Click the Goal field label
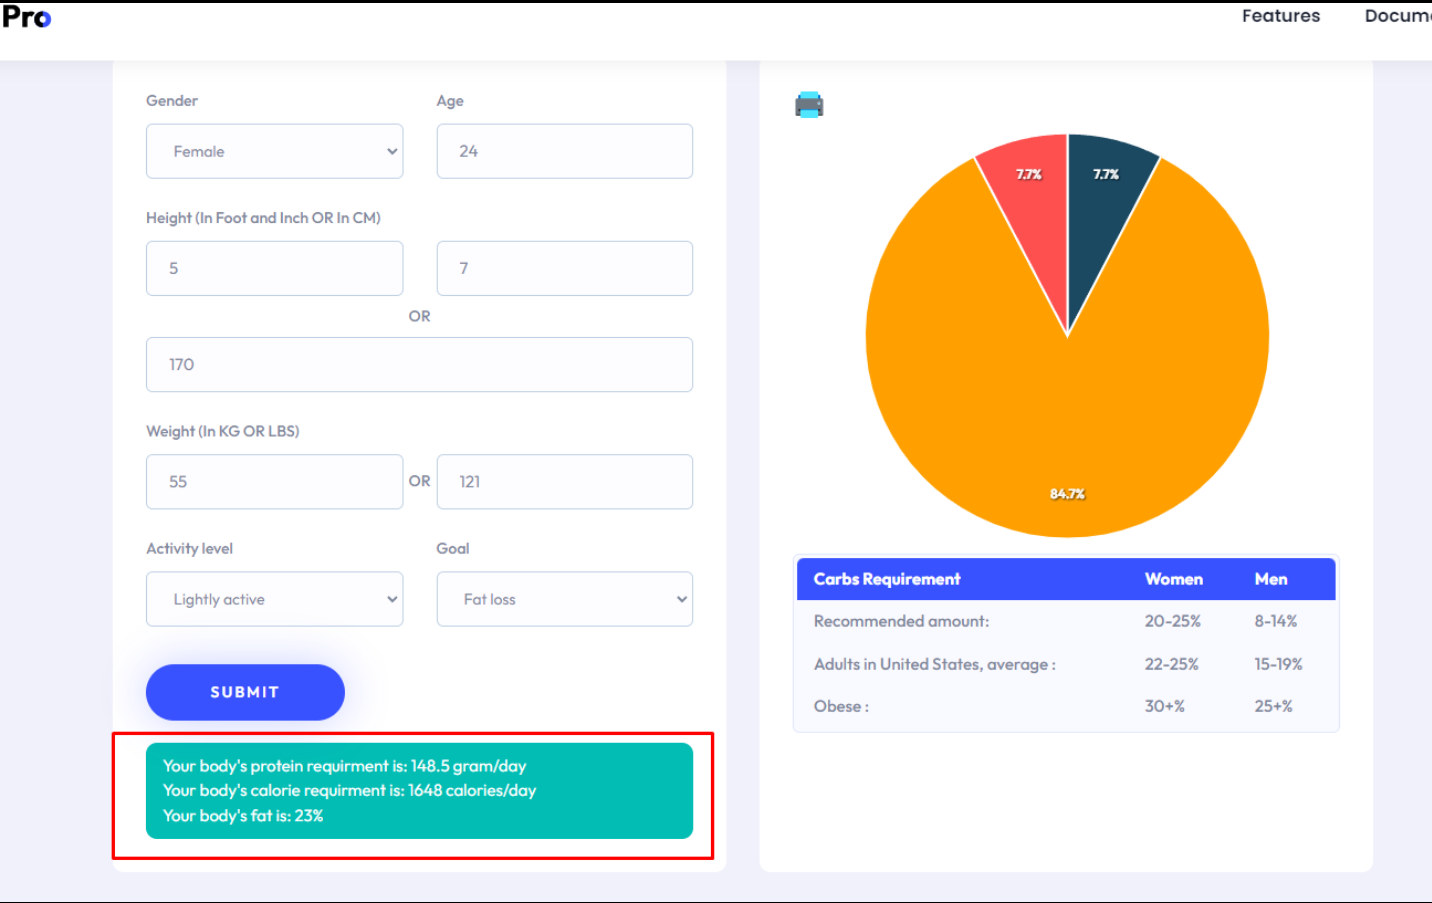 pyautogui.click(x=453, y=549)
